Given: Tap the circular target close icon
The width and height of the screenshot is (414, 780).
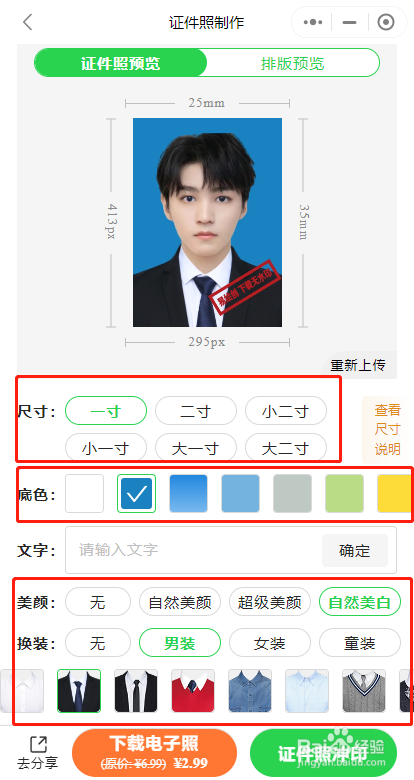Looking at the screenshot, I should coord(386,22).
